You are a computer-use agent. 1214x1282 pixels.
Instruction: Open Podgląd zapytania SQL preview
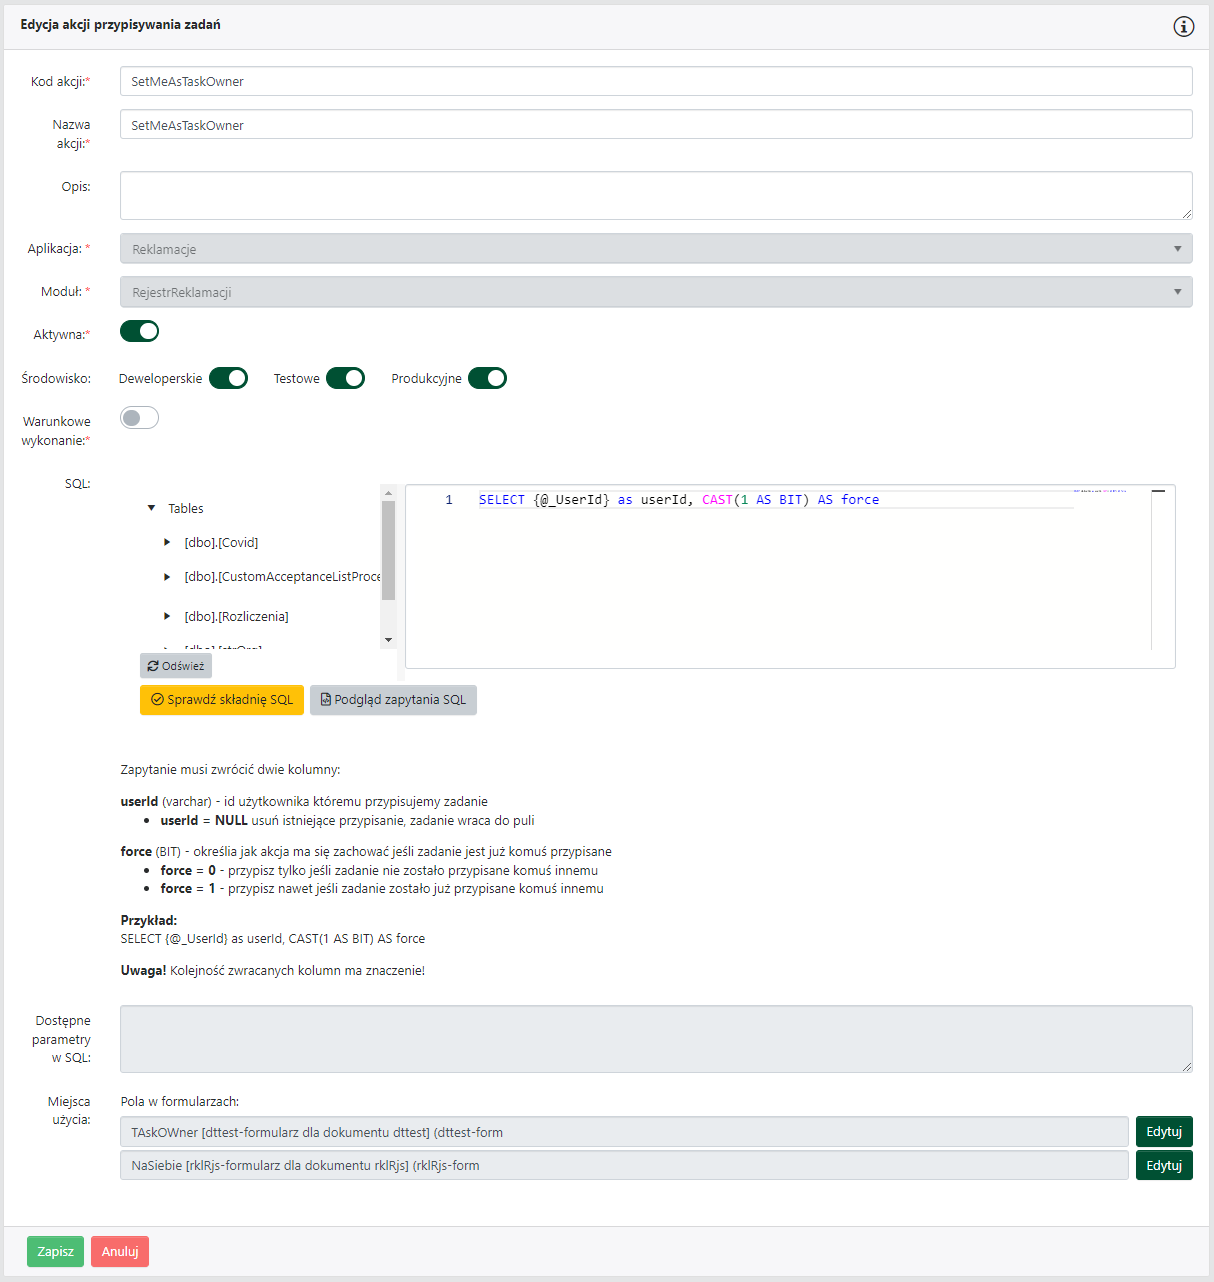click(x=393, y=700)
